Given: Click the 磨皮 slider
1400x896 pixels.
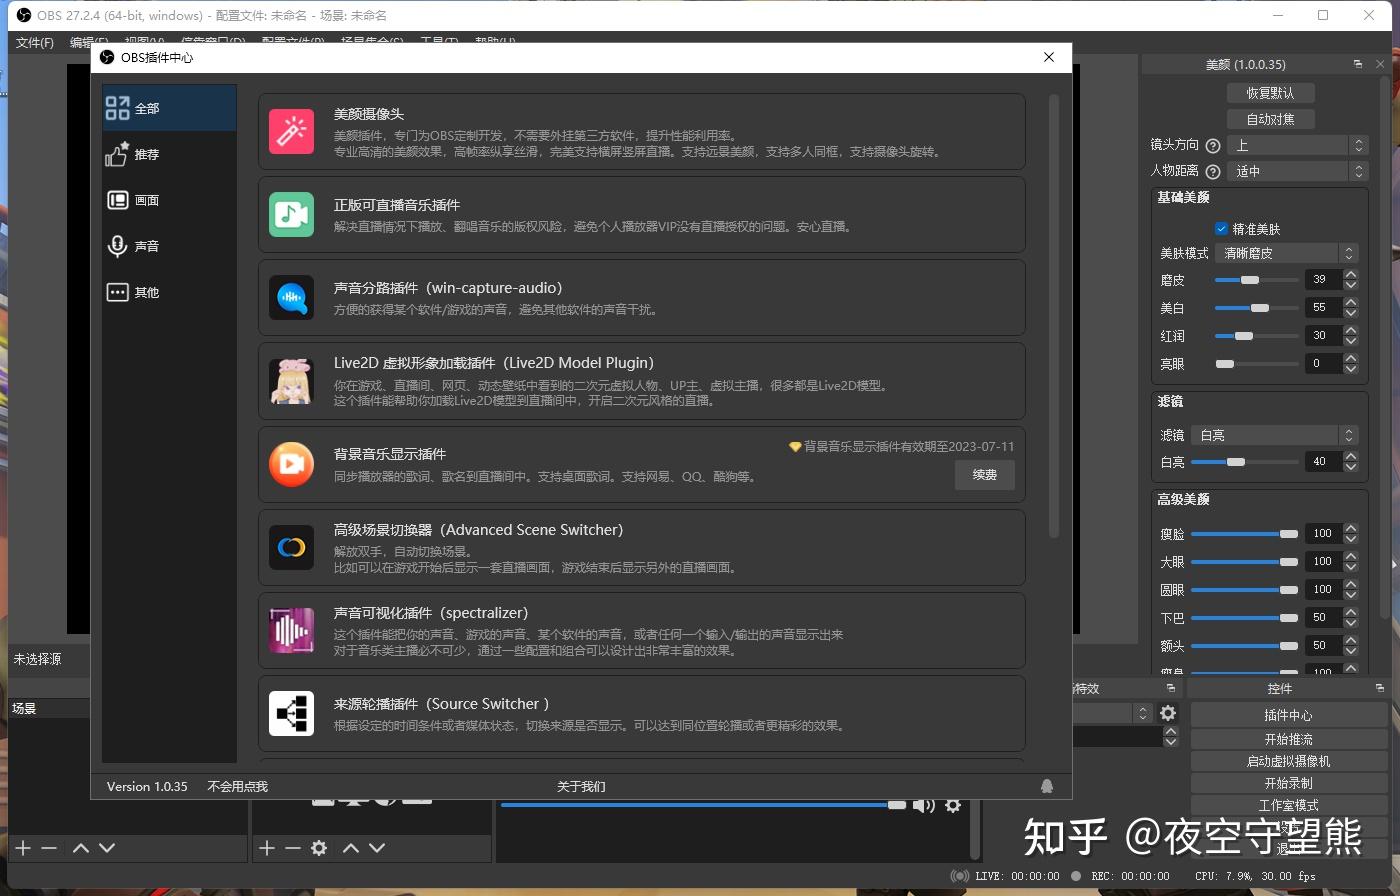Looking at the screenshot, I should (x=1256, y=280).
